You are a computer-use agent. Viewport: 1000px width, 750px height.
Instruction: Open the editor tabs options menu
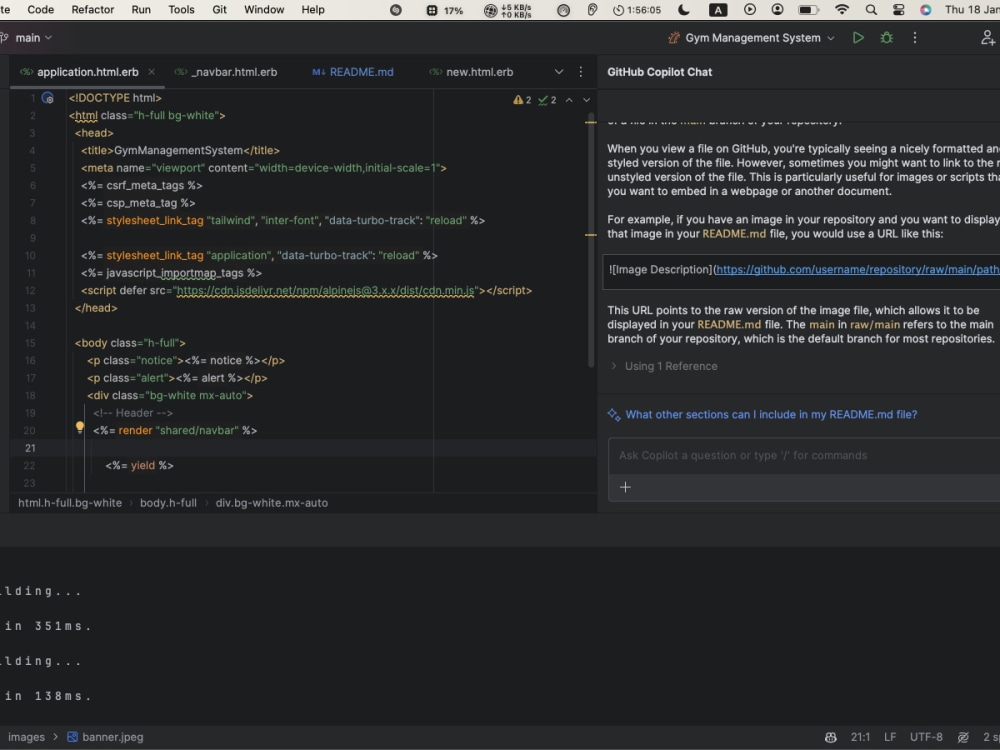(580, 72)
